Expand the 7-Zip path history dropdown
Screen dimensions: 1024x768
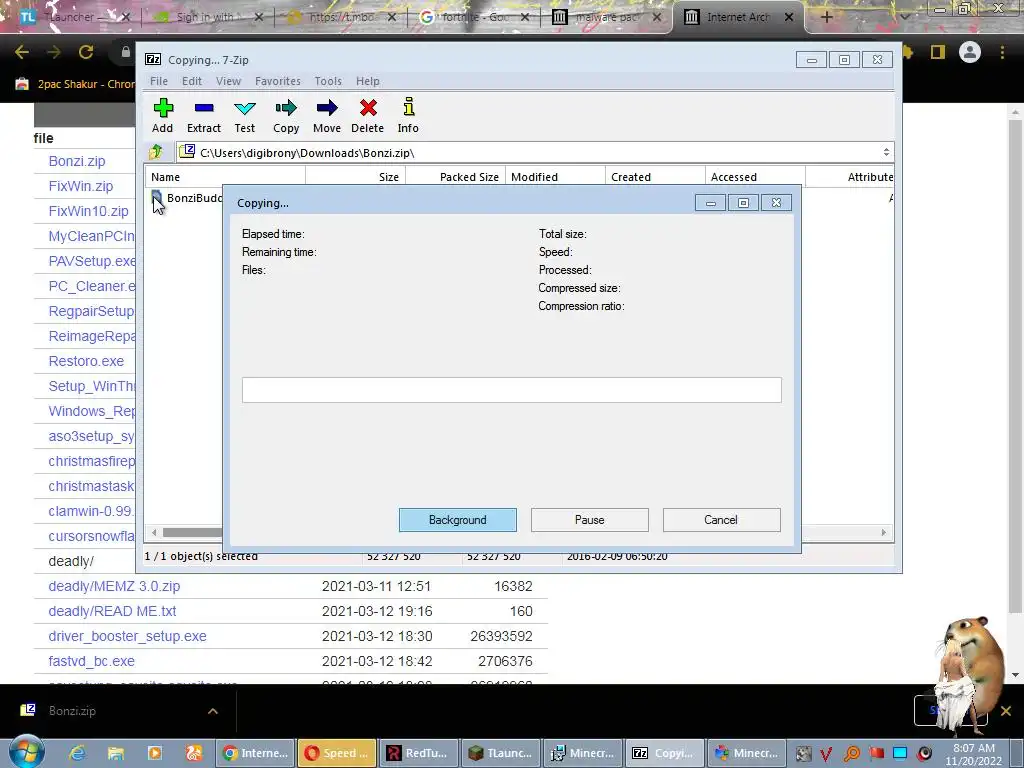(x=886, y=152)
